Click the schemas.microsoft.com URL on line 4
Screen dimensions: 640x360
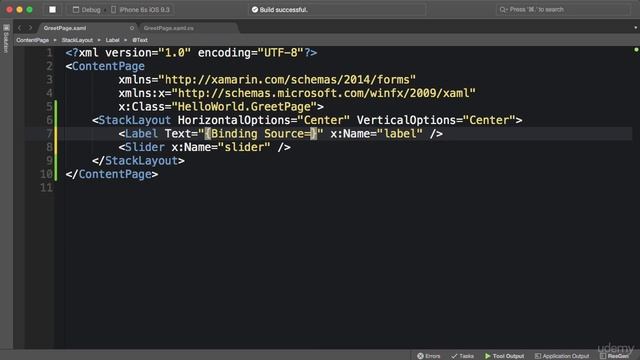click(324, 93)
